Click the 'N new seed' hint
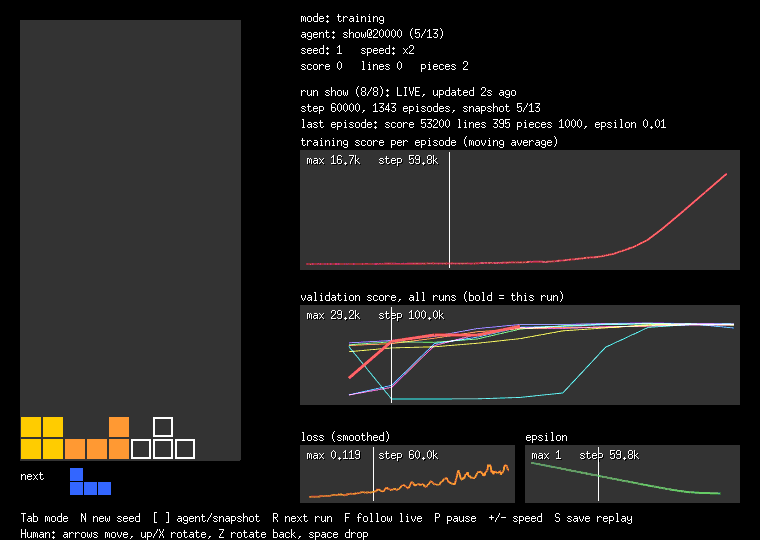The height and width of the screenshot is (540, 760). pos(111,518)
